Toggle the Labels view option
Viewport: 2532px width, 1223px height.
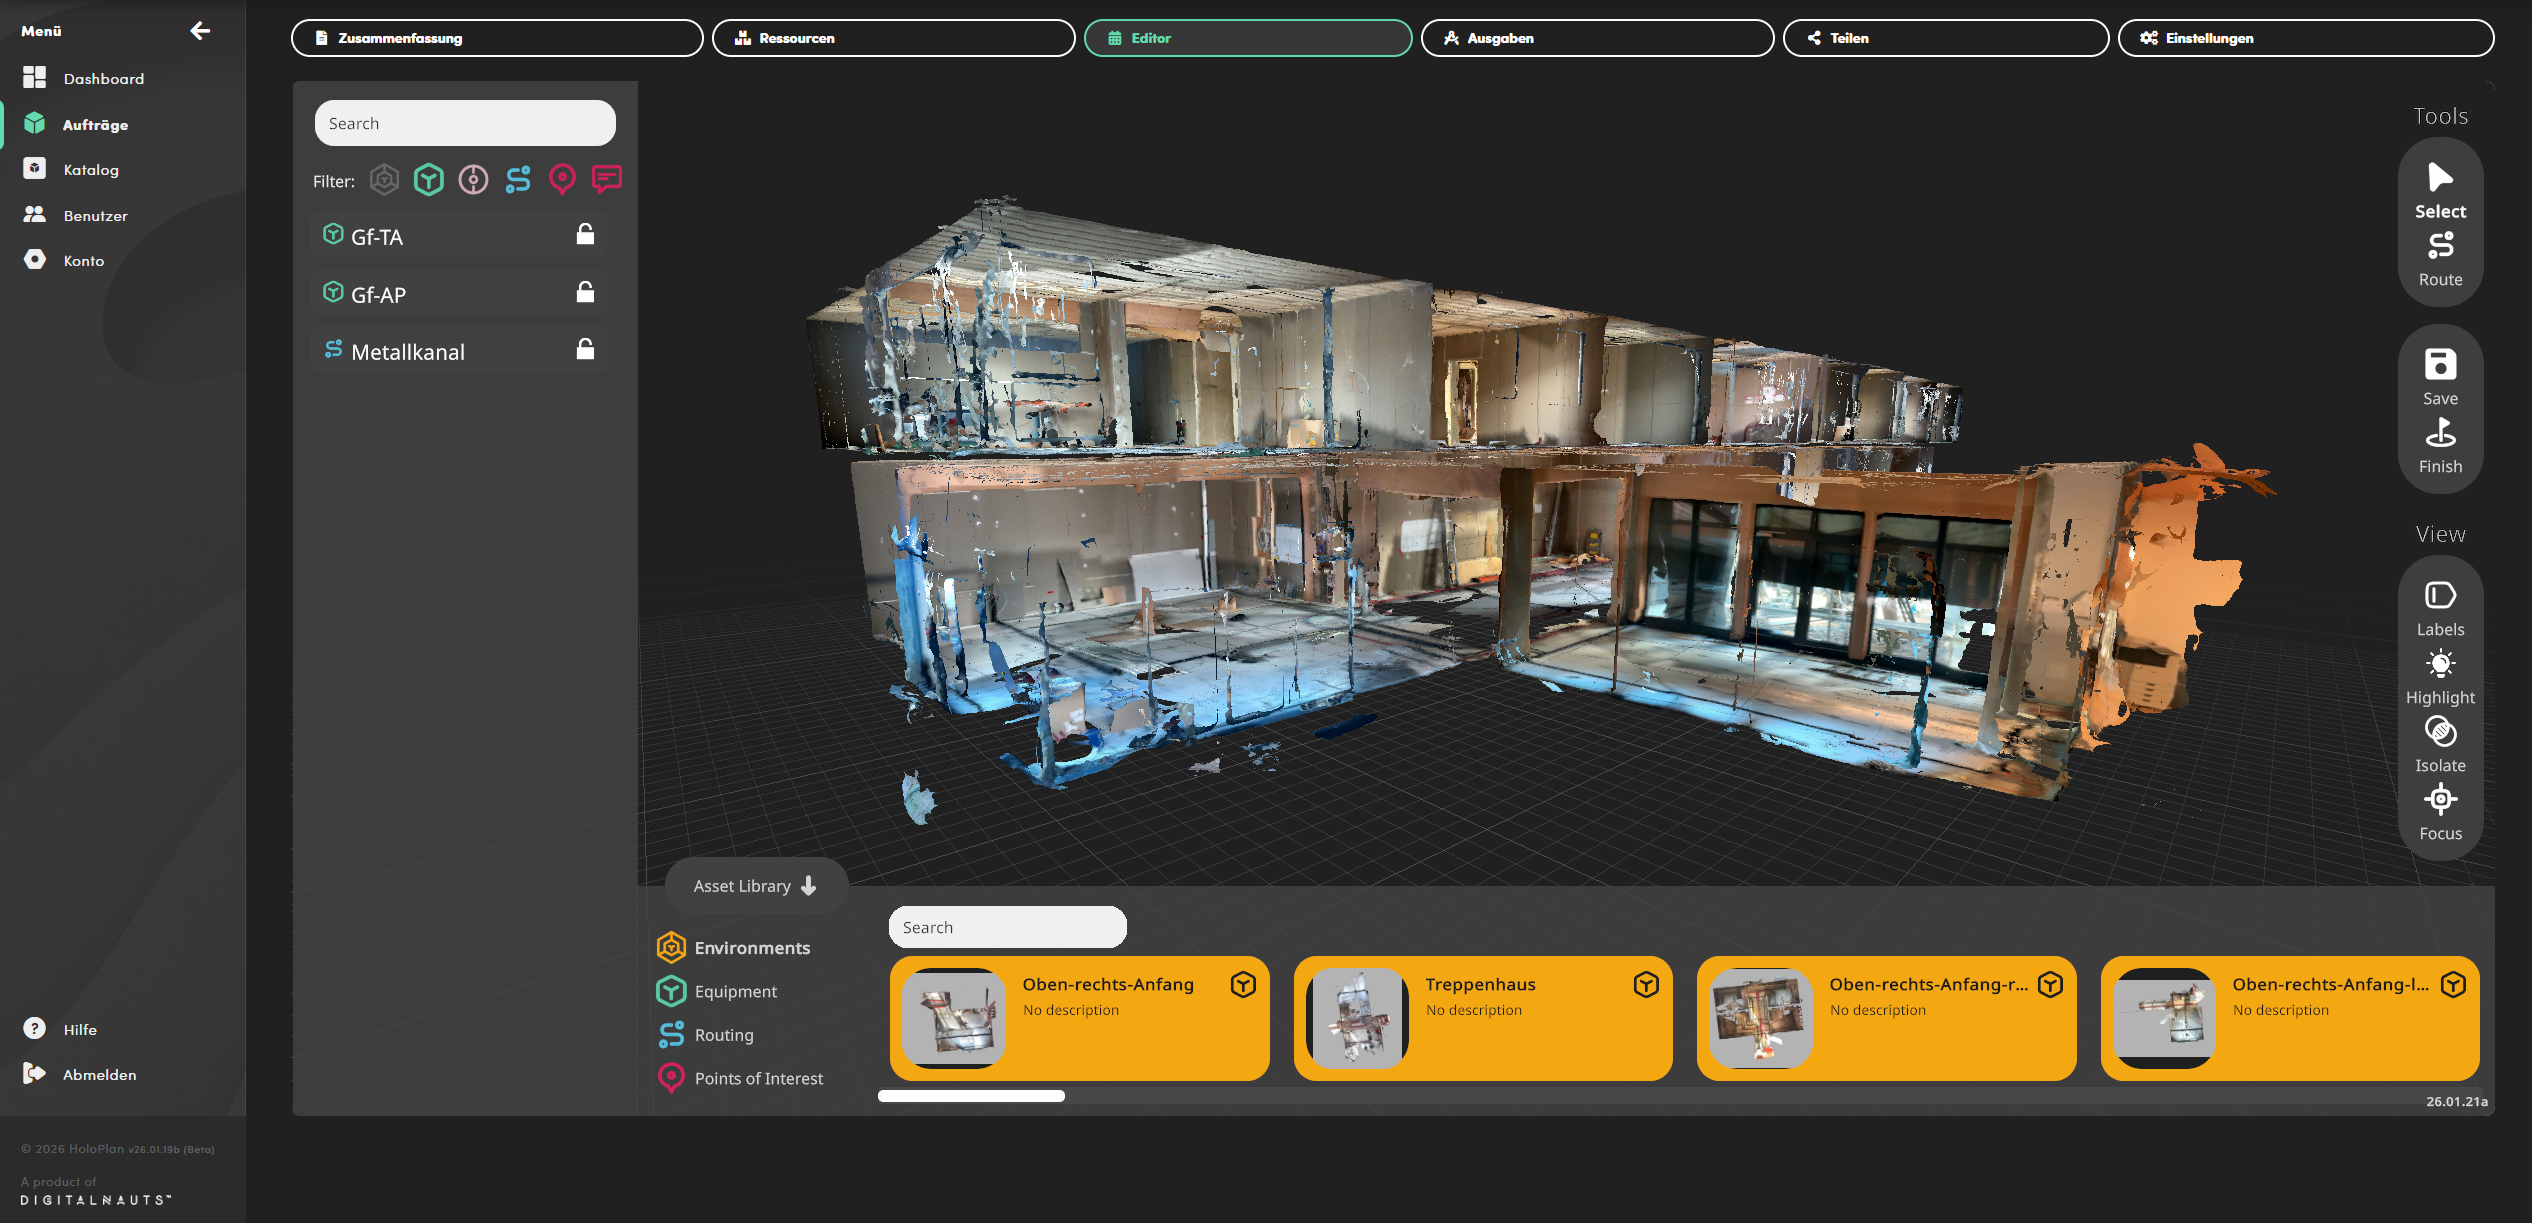[2439, 596]
